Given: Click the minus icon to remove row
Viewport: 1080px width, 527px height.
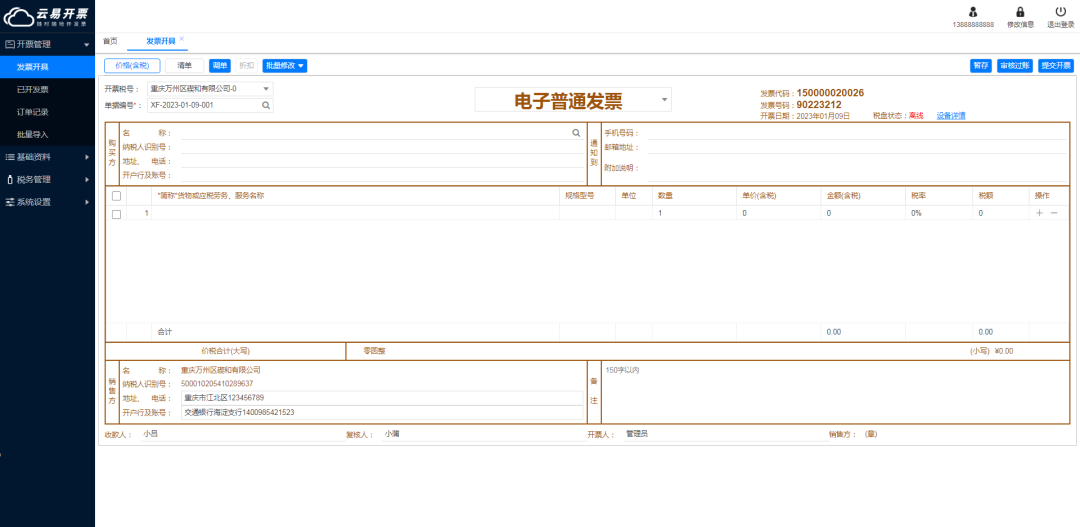Looking at the screenshot, I should point(1053,213).
